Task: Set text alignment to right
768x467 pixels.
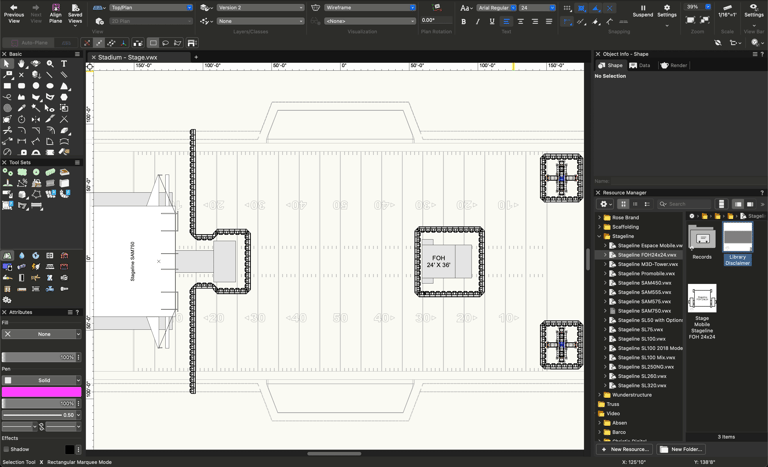Action: pos(535,22)
